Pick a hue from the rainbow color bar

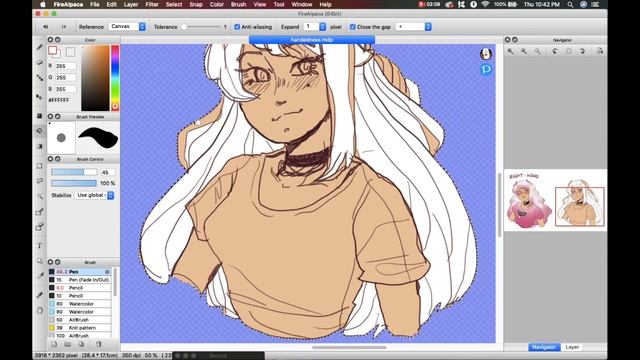click(x=115, y=78)
